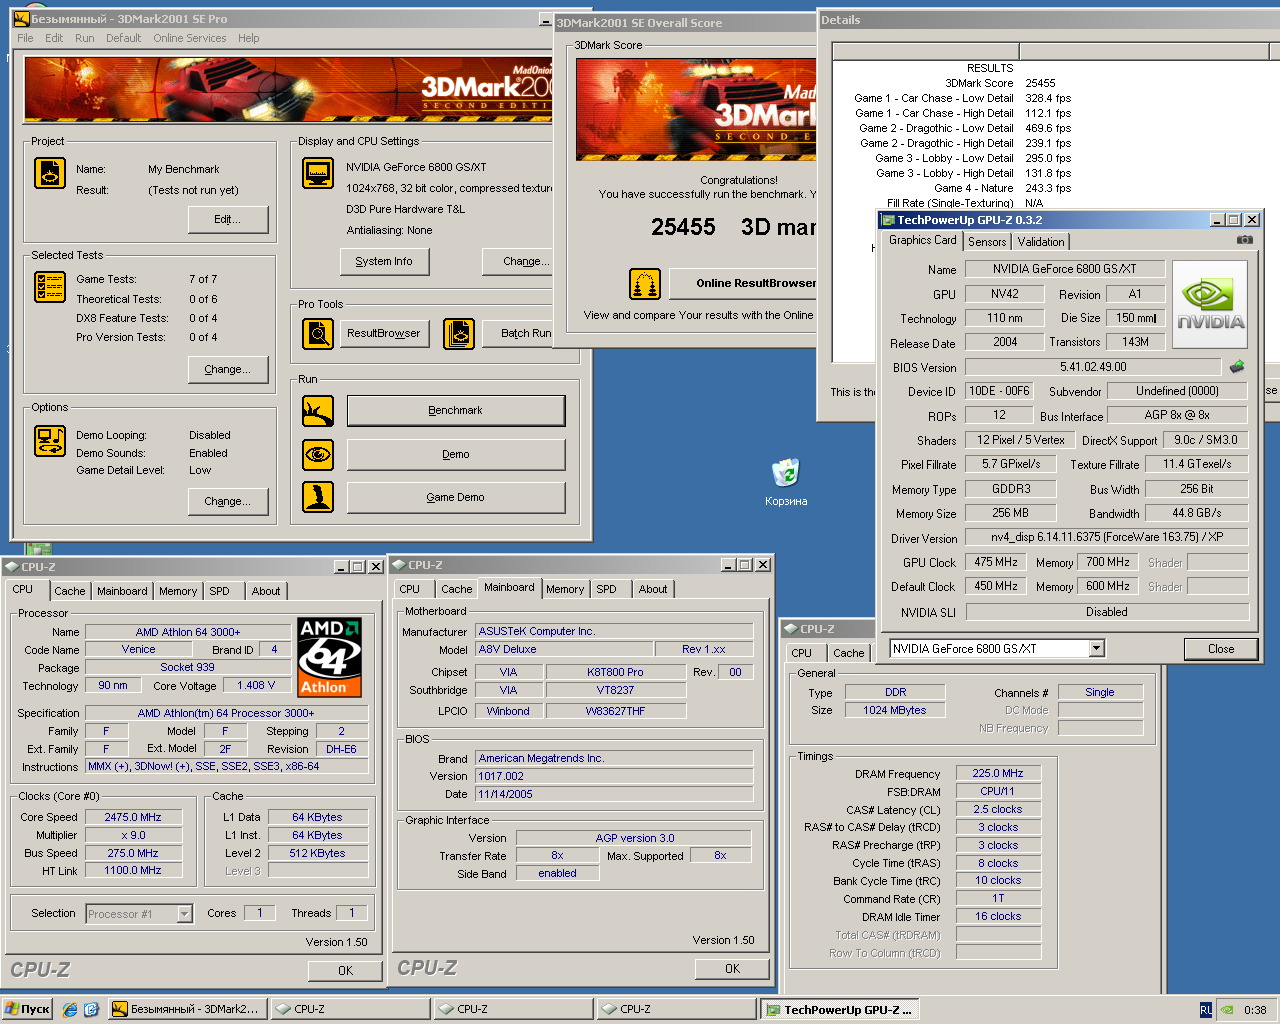Click the NVIDIA logo in GPU-Z
This screenshot has width=1280, height=1024.
pyautogui.click(x=1210, y=305)
